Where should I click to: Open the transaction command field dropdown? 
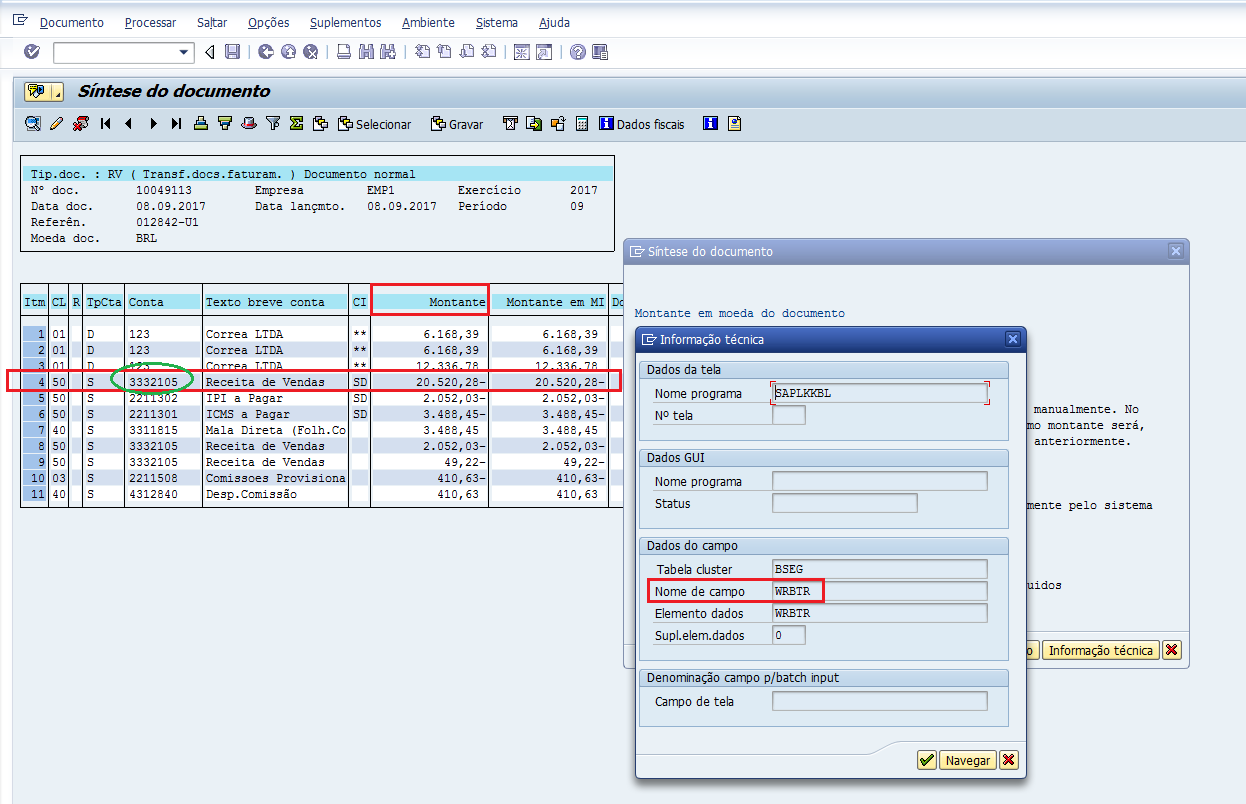[x=184, y=52]
